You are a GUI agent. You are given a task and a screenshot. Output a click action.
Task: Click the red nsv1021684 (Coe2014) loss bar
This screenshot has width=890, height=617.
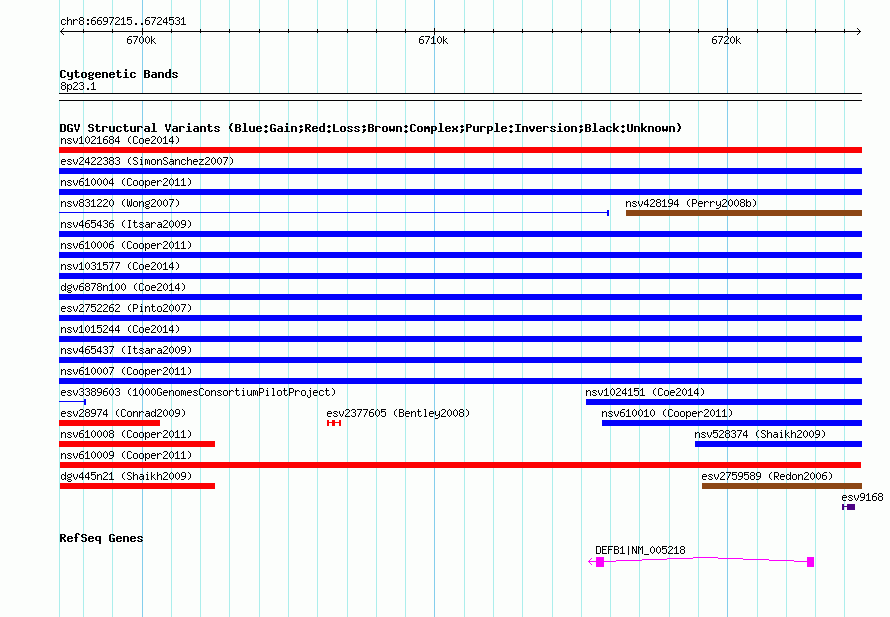(460, 150)
